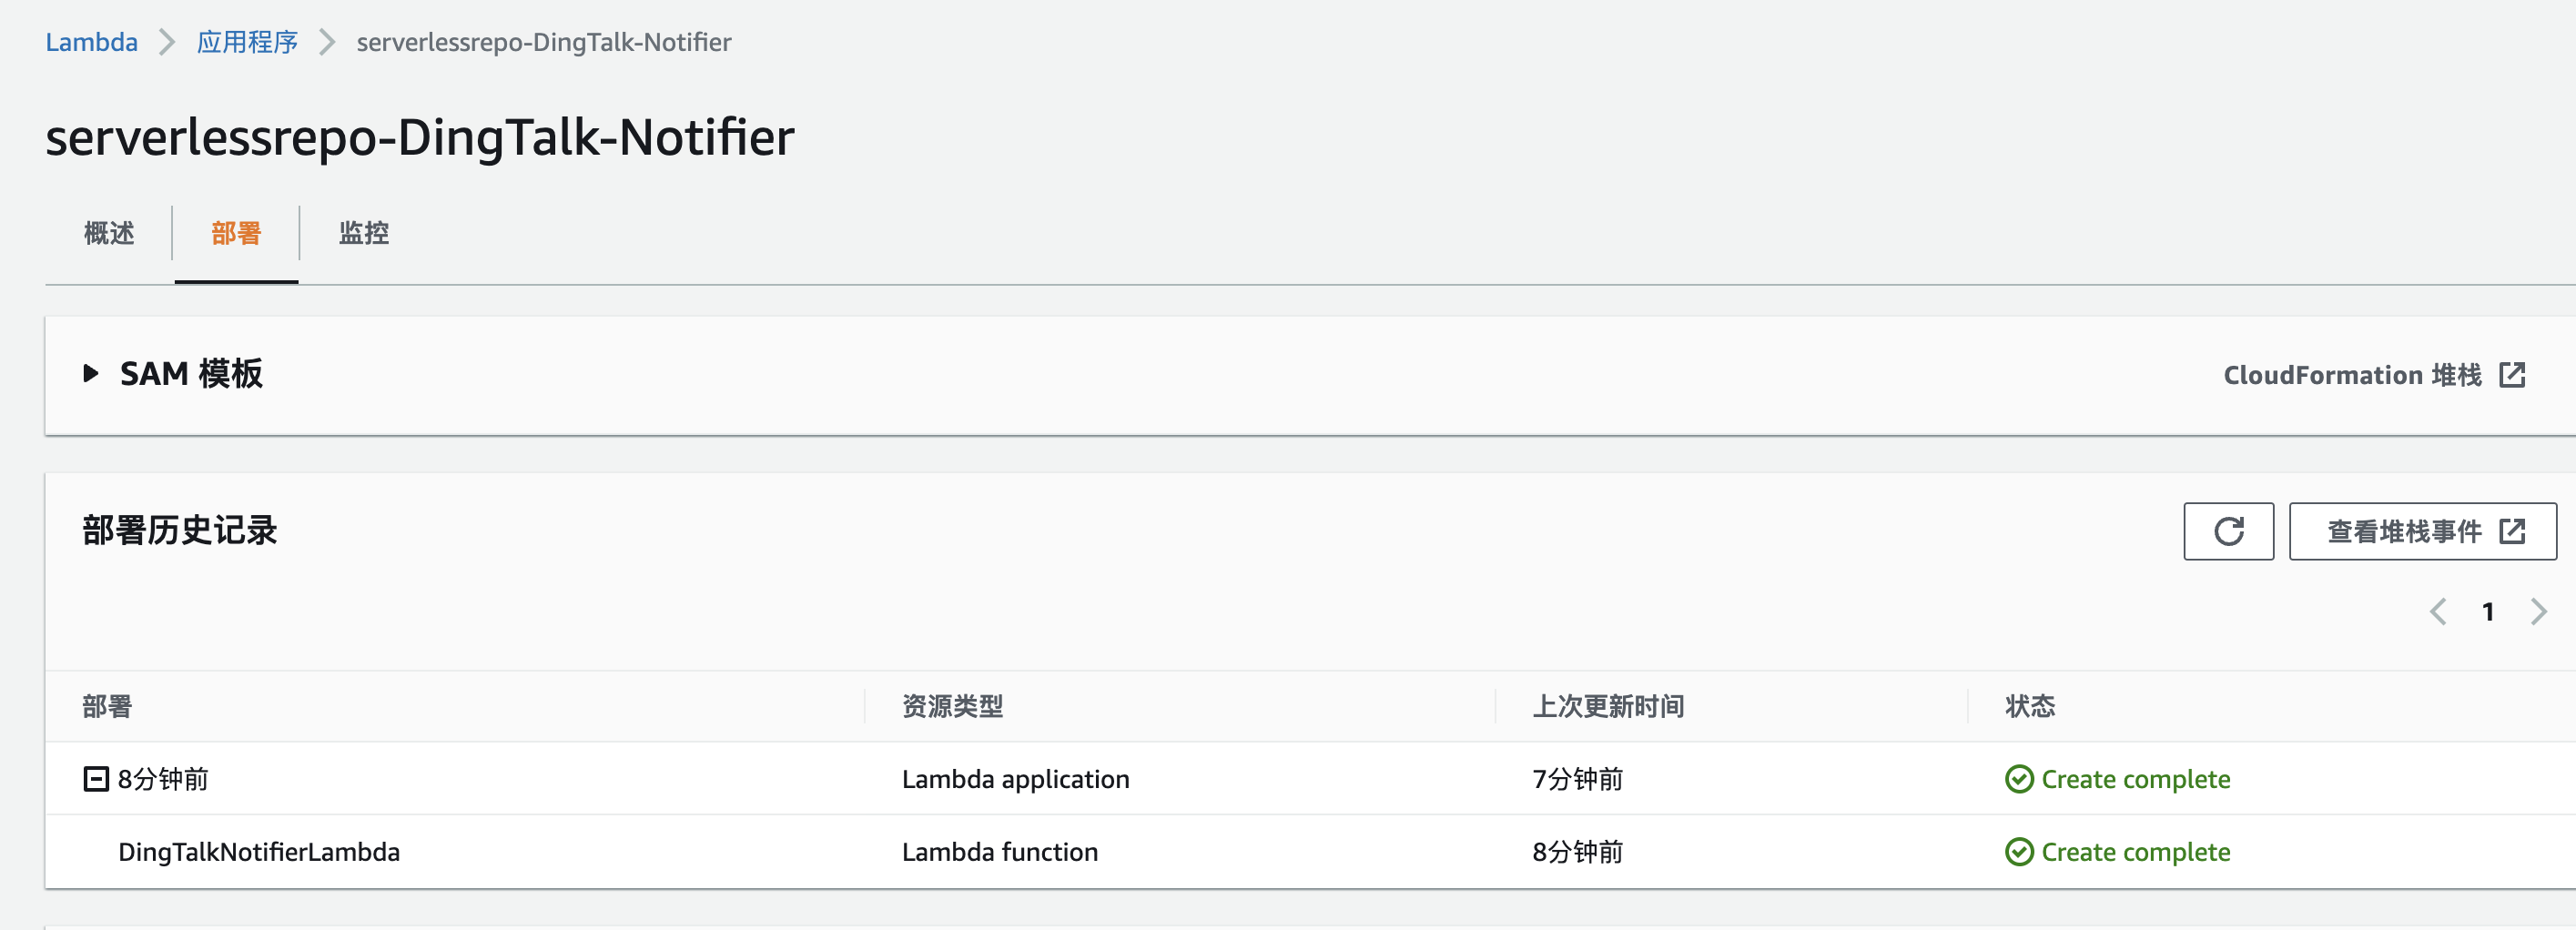
Task: Click page number 1 in pagination
Action: 2488,611
